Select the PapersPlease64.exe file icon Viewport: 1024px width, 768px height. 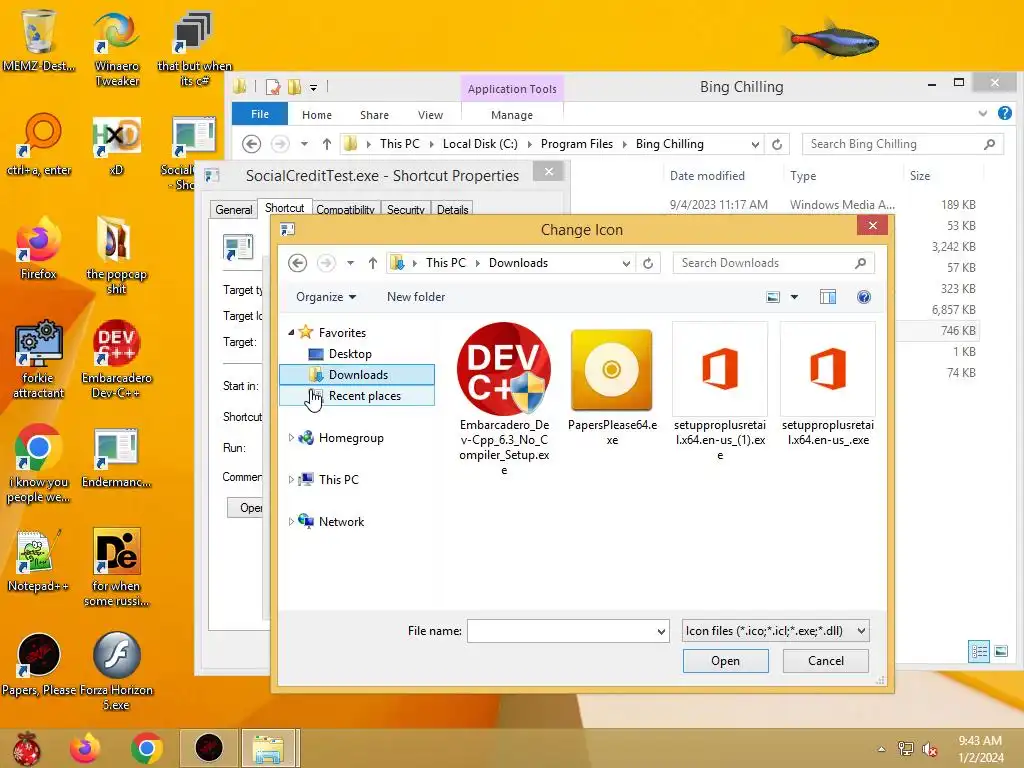point(611,370)
